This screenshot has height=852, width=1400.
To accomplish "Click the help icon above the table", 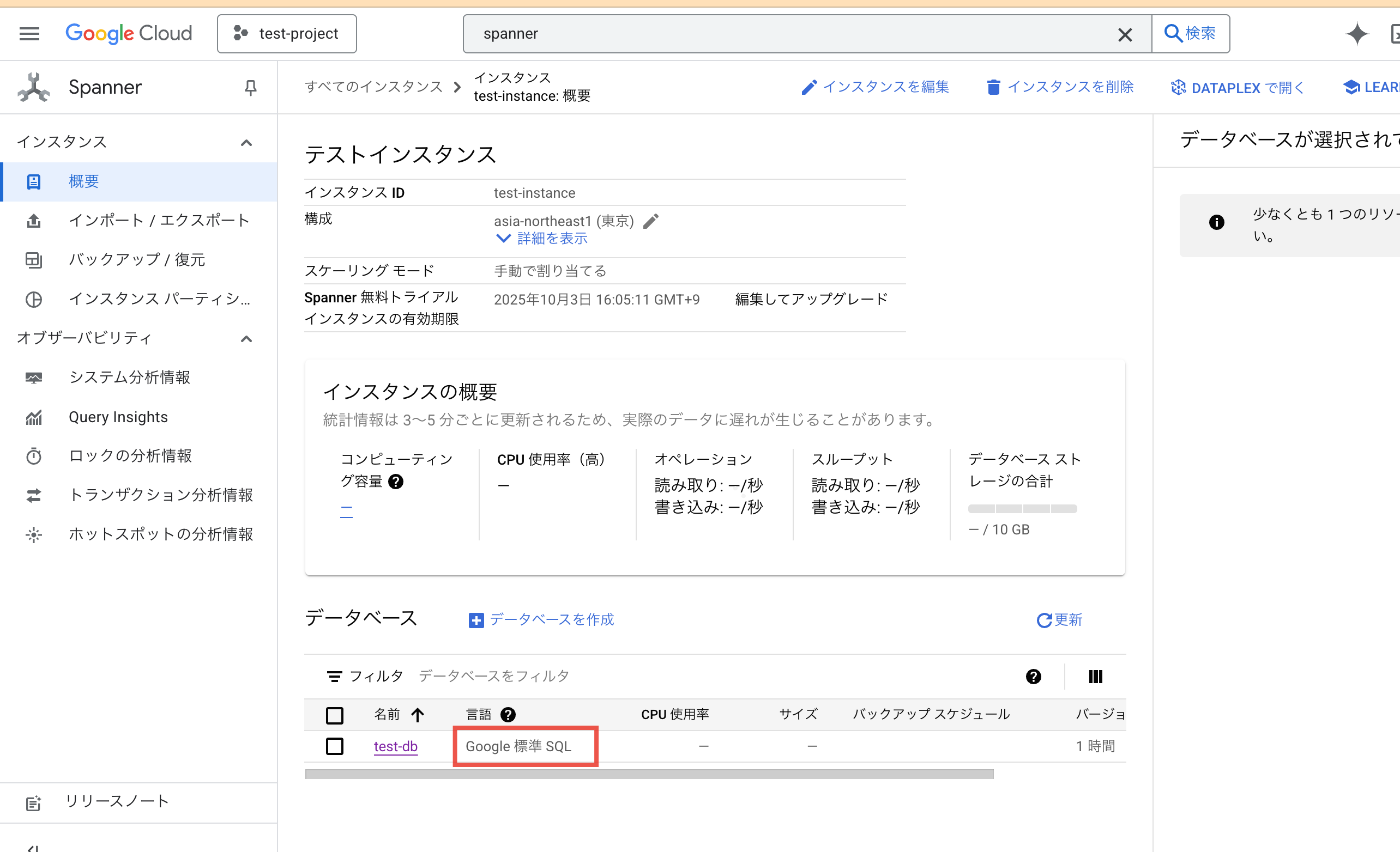I will point(1034,677).
